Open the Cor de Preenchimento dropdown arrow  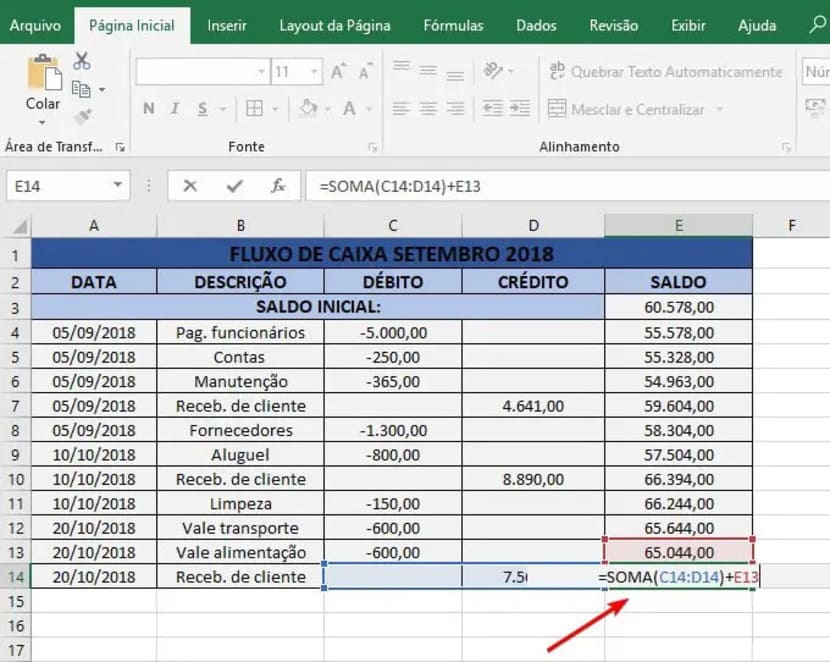tap(328, 108)
